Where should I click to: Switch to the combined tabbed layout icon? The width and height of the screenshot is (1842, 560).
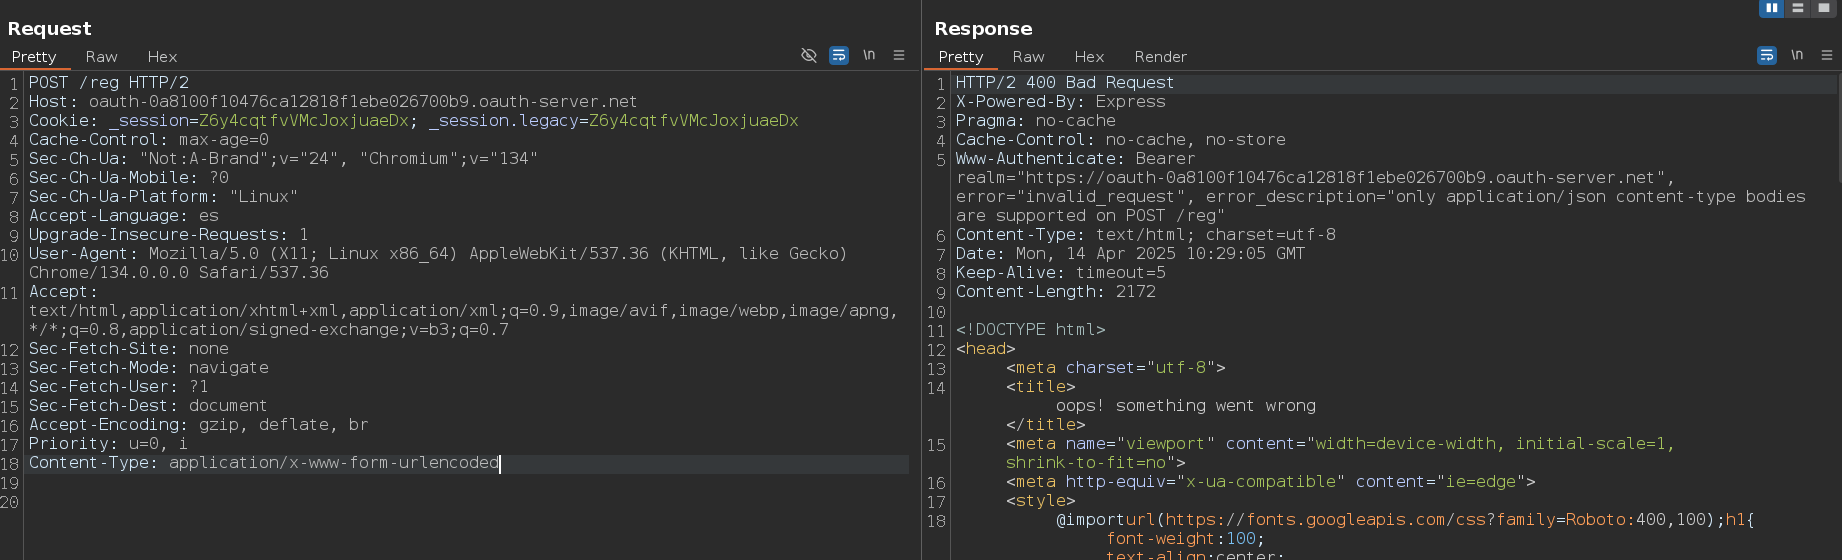(x=1824, y=8)
